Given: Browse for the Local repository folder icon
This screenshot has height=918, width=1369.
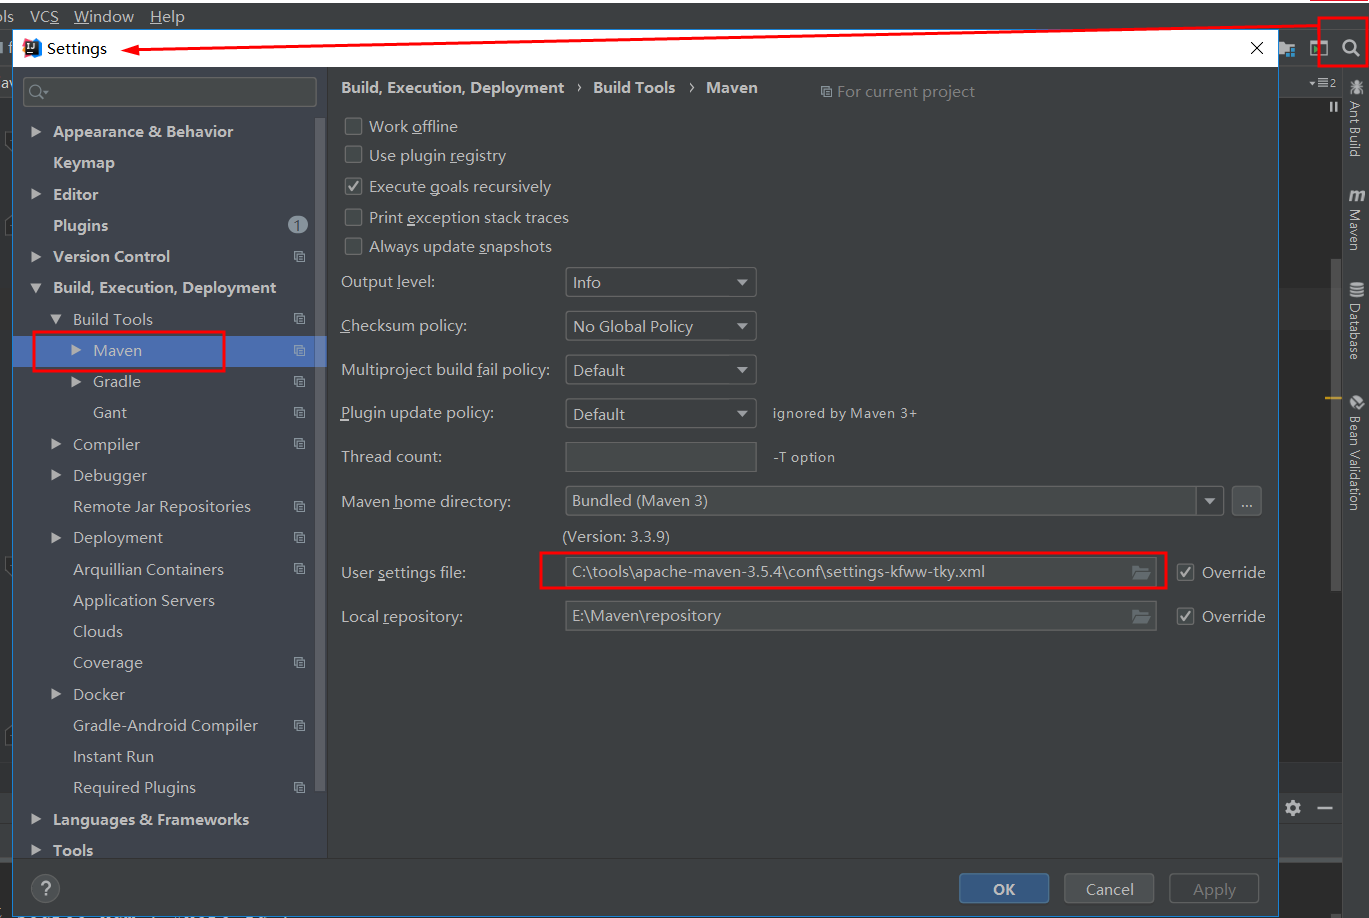Looking at the screenshot, I should (x=1141, y=616).
